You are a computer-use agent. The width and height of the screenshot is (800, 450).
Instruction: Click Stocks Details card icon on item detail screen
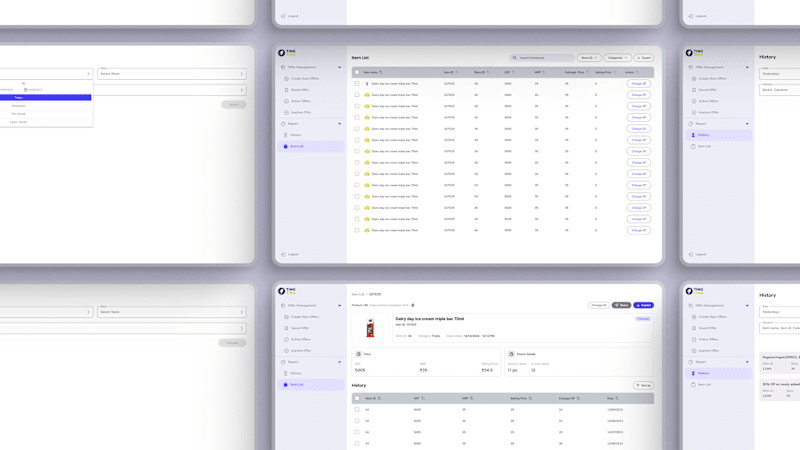511,354
